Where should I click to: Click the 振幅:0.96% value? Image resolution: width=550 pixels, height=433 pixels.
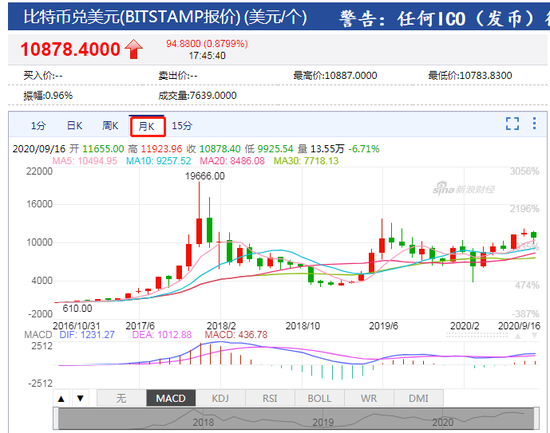tap(48, 95)
